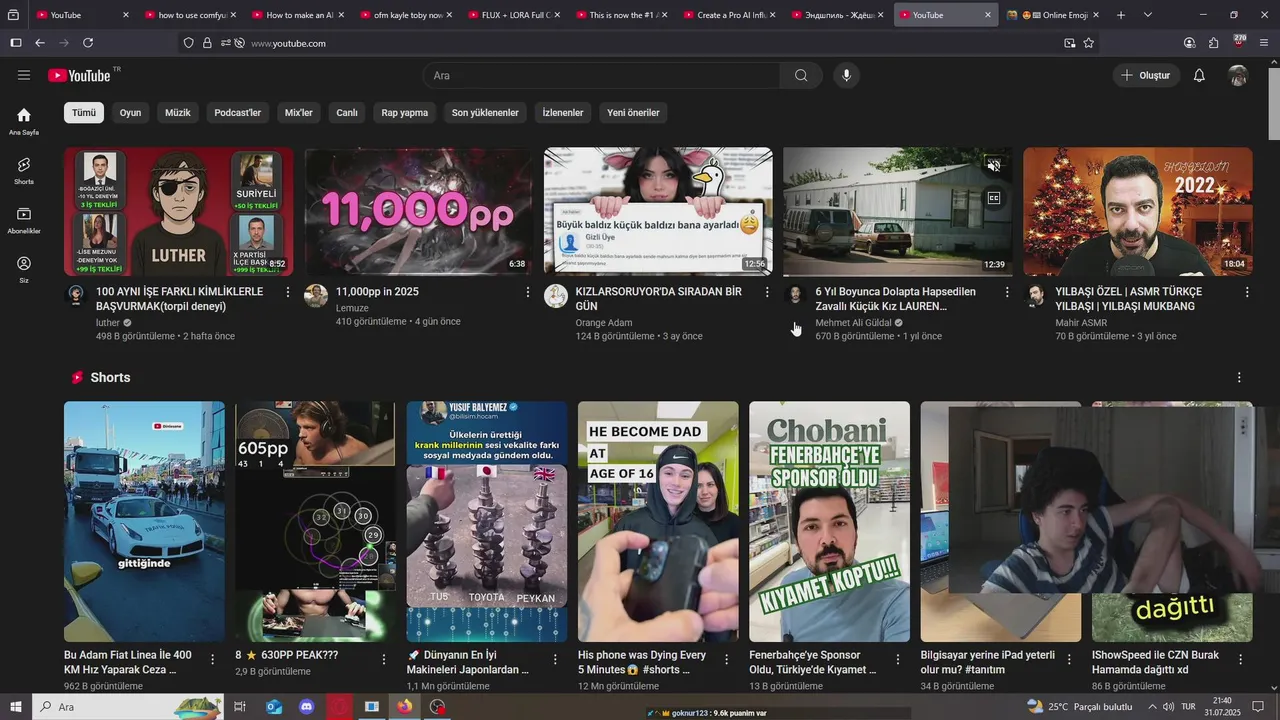Open options for 630PP PEAK short
This screenshot has height=720, width=1280.
[384, 660]
